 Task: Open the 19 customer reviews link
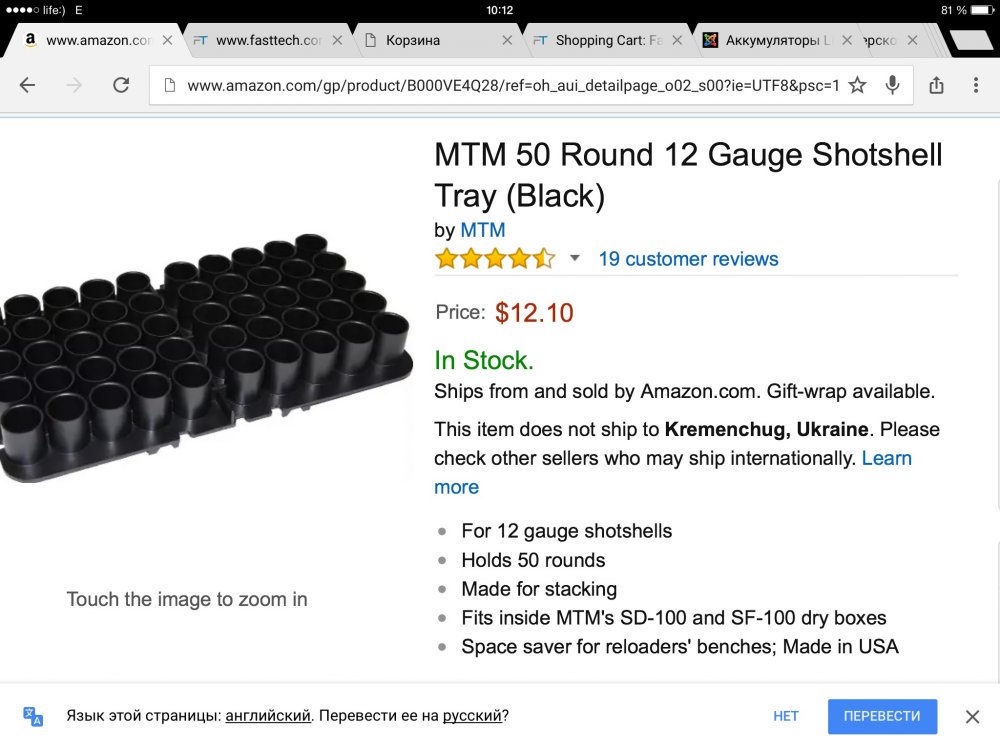688,259
